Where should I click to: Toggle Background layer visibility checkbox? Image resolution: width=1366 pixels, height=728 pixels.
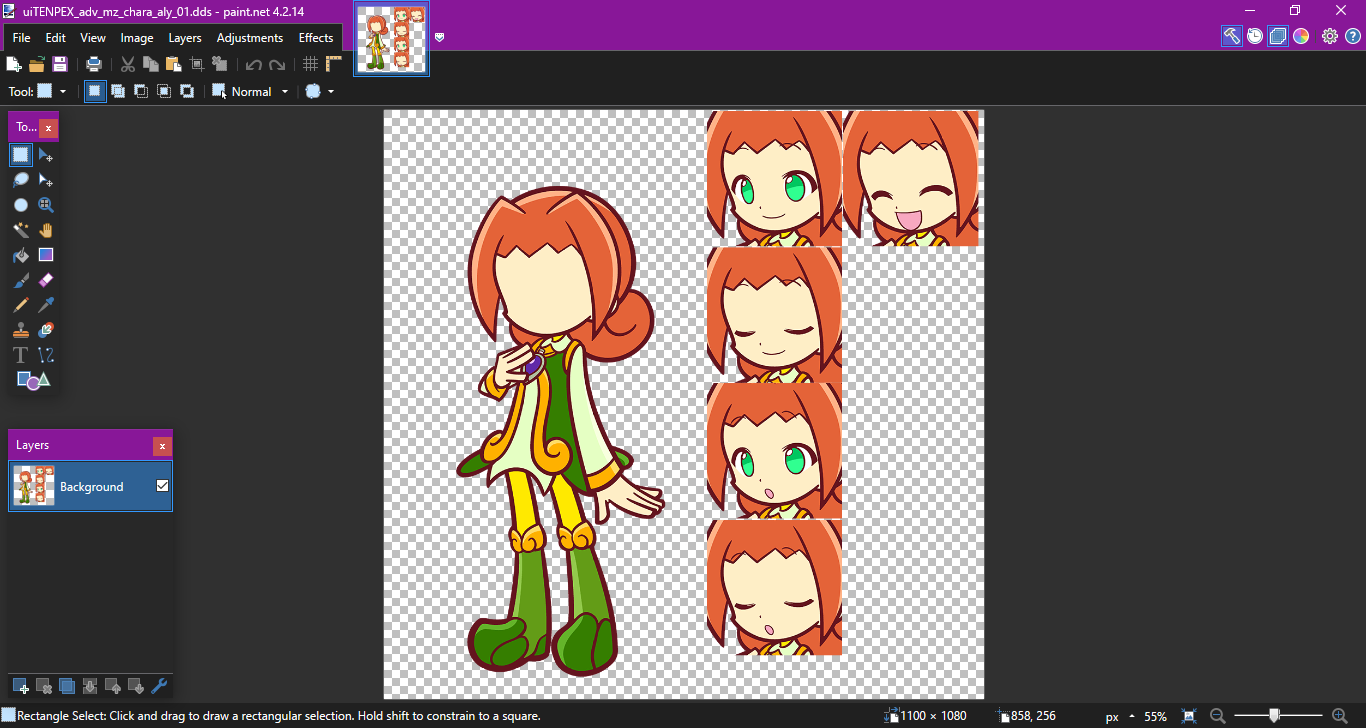(x=162, y=486)
